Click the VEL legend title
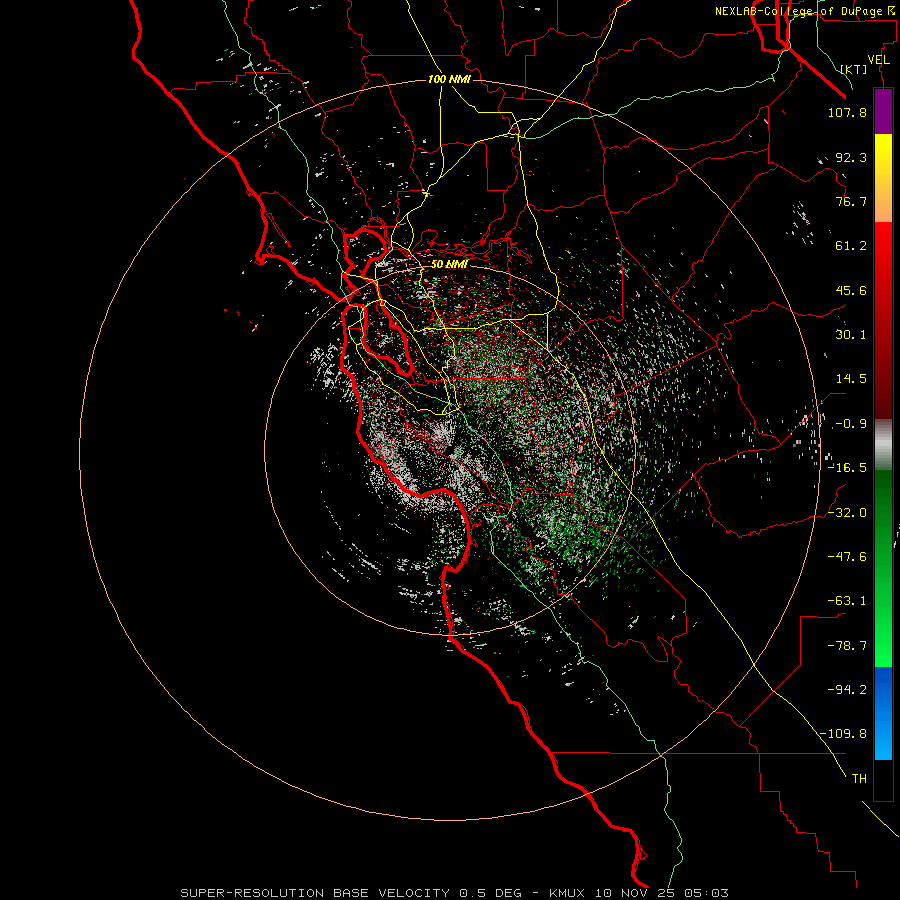 click(x=878, y=60)
